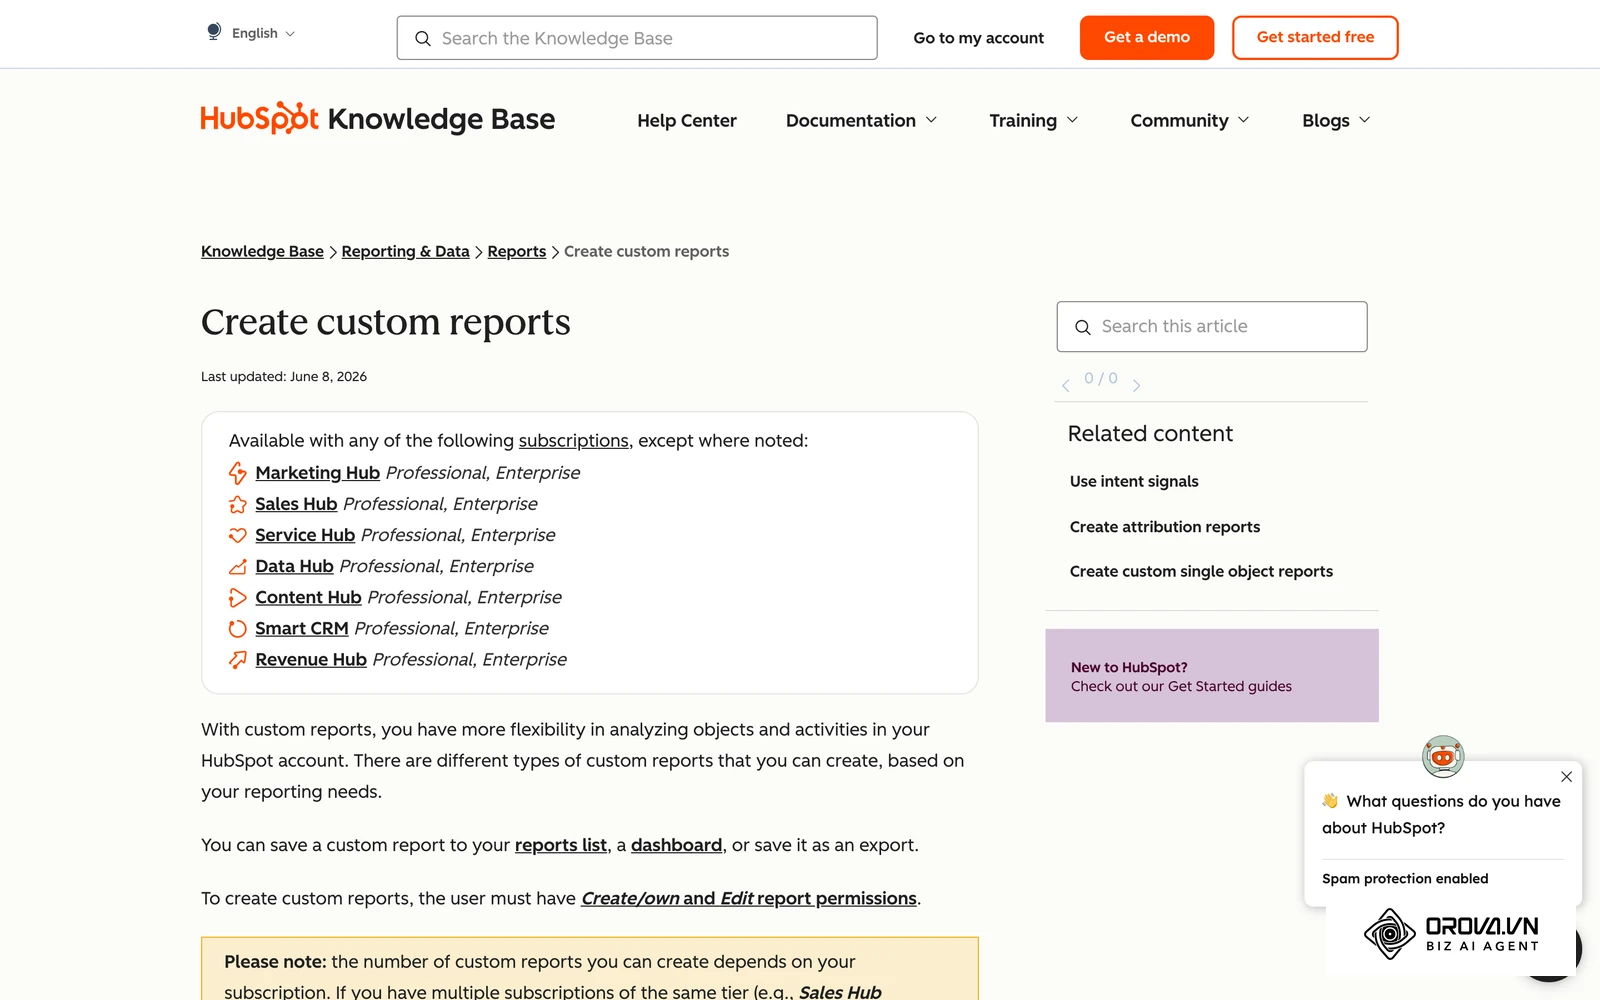
Task: Go to next article search result
Action: point(1136,384)
